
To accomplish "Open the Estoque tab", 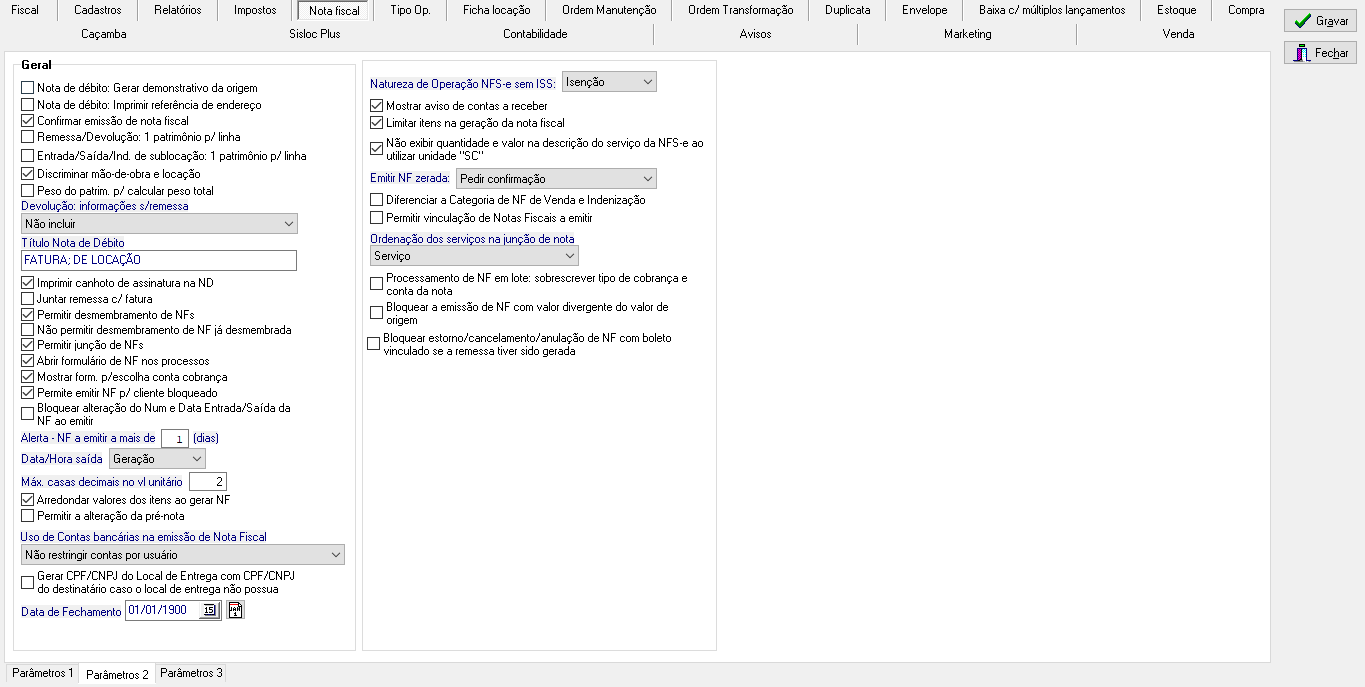I will pyautogui.click(x=1176, y=10).
